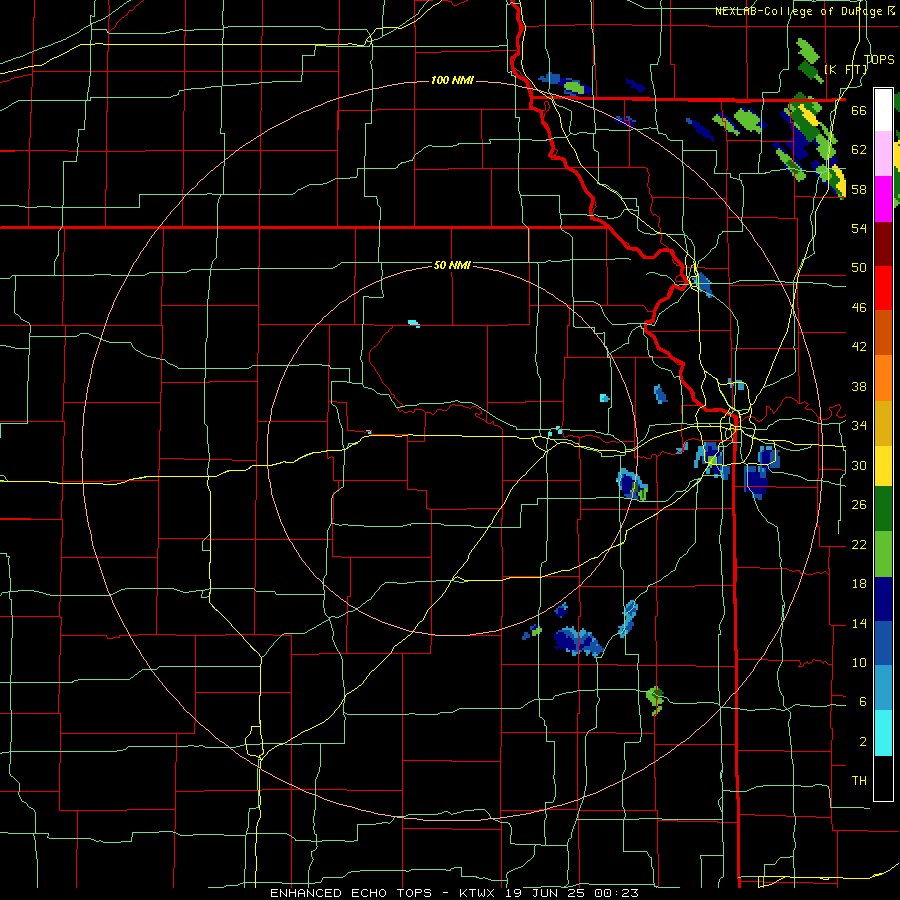
Task: Click the black TH legend swatch
Action: click(883, 778)
